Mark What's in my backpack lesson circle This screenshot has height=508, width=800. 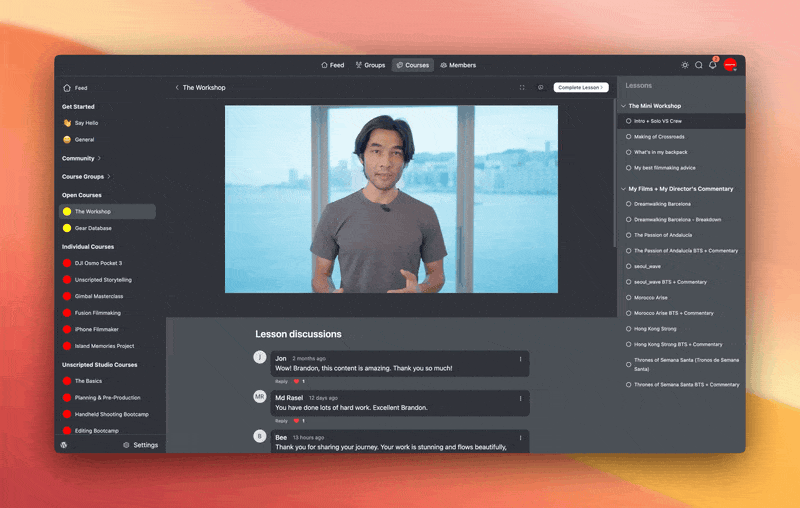629,153
